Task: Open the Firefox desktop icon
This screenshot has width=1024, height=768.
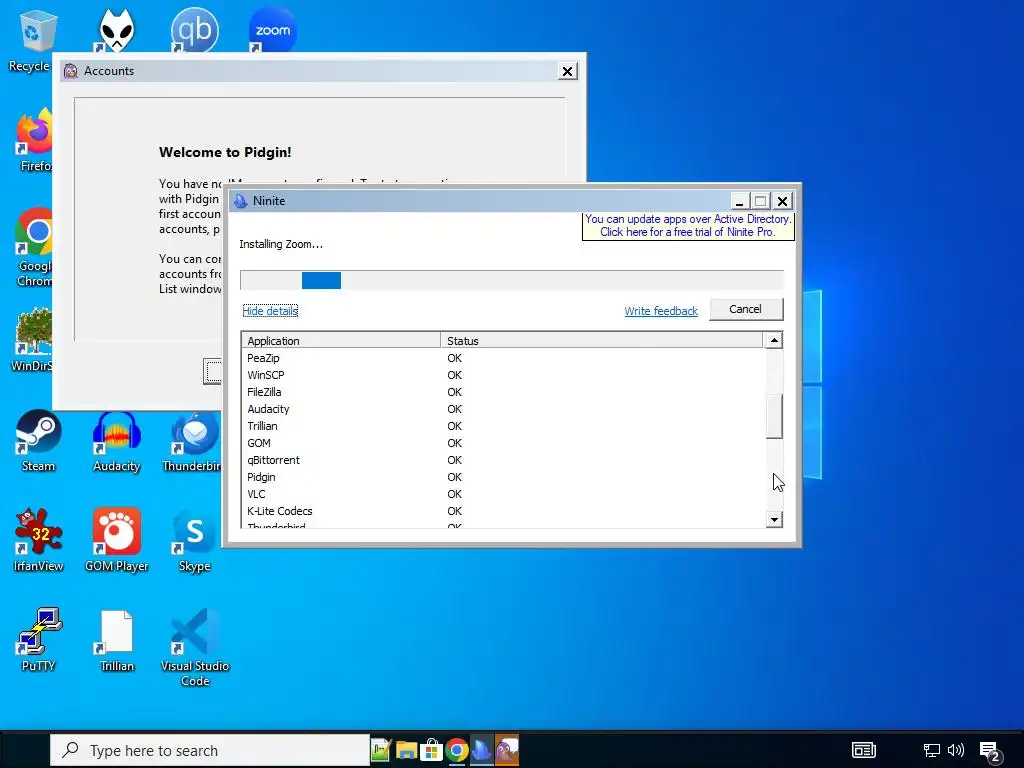Action: click(x=34, y=140)
